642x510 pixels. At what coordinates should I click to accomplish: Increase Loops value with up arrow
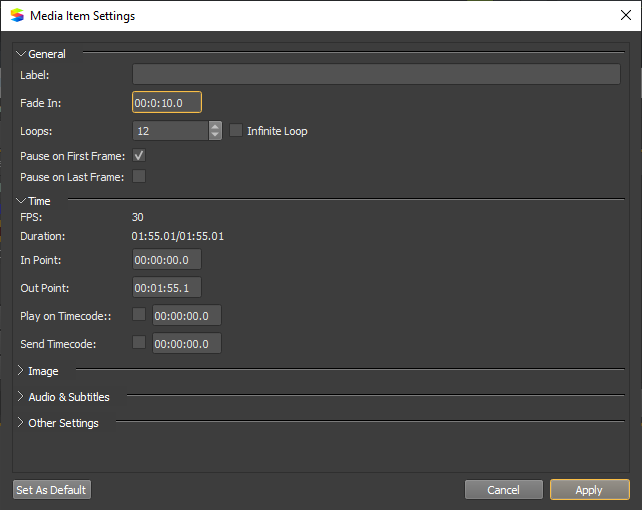tap(215, 126)
